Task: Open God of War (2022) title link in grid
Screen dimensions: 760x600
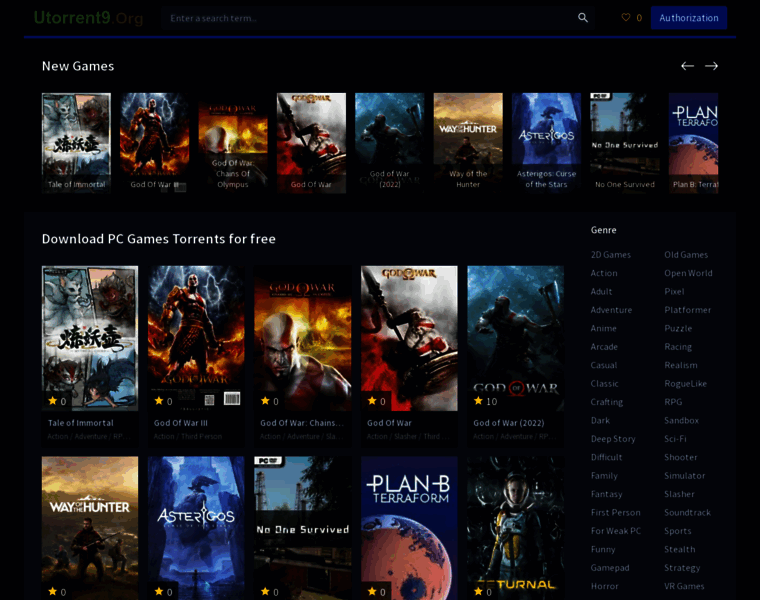Action: [x=509, y=423]
